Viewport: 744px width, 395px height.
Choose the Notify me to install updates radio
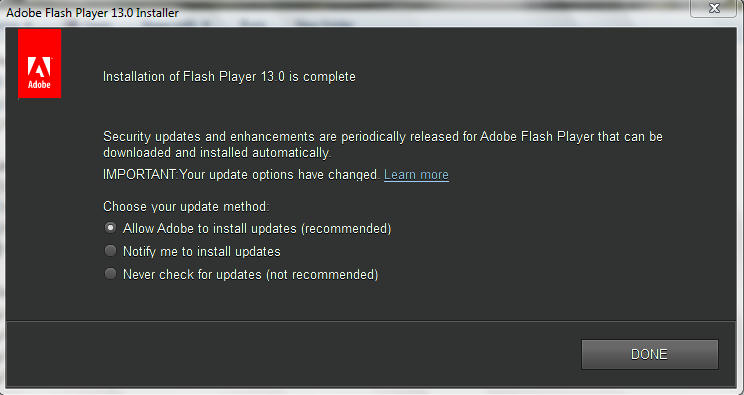[110, 251]
